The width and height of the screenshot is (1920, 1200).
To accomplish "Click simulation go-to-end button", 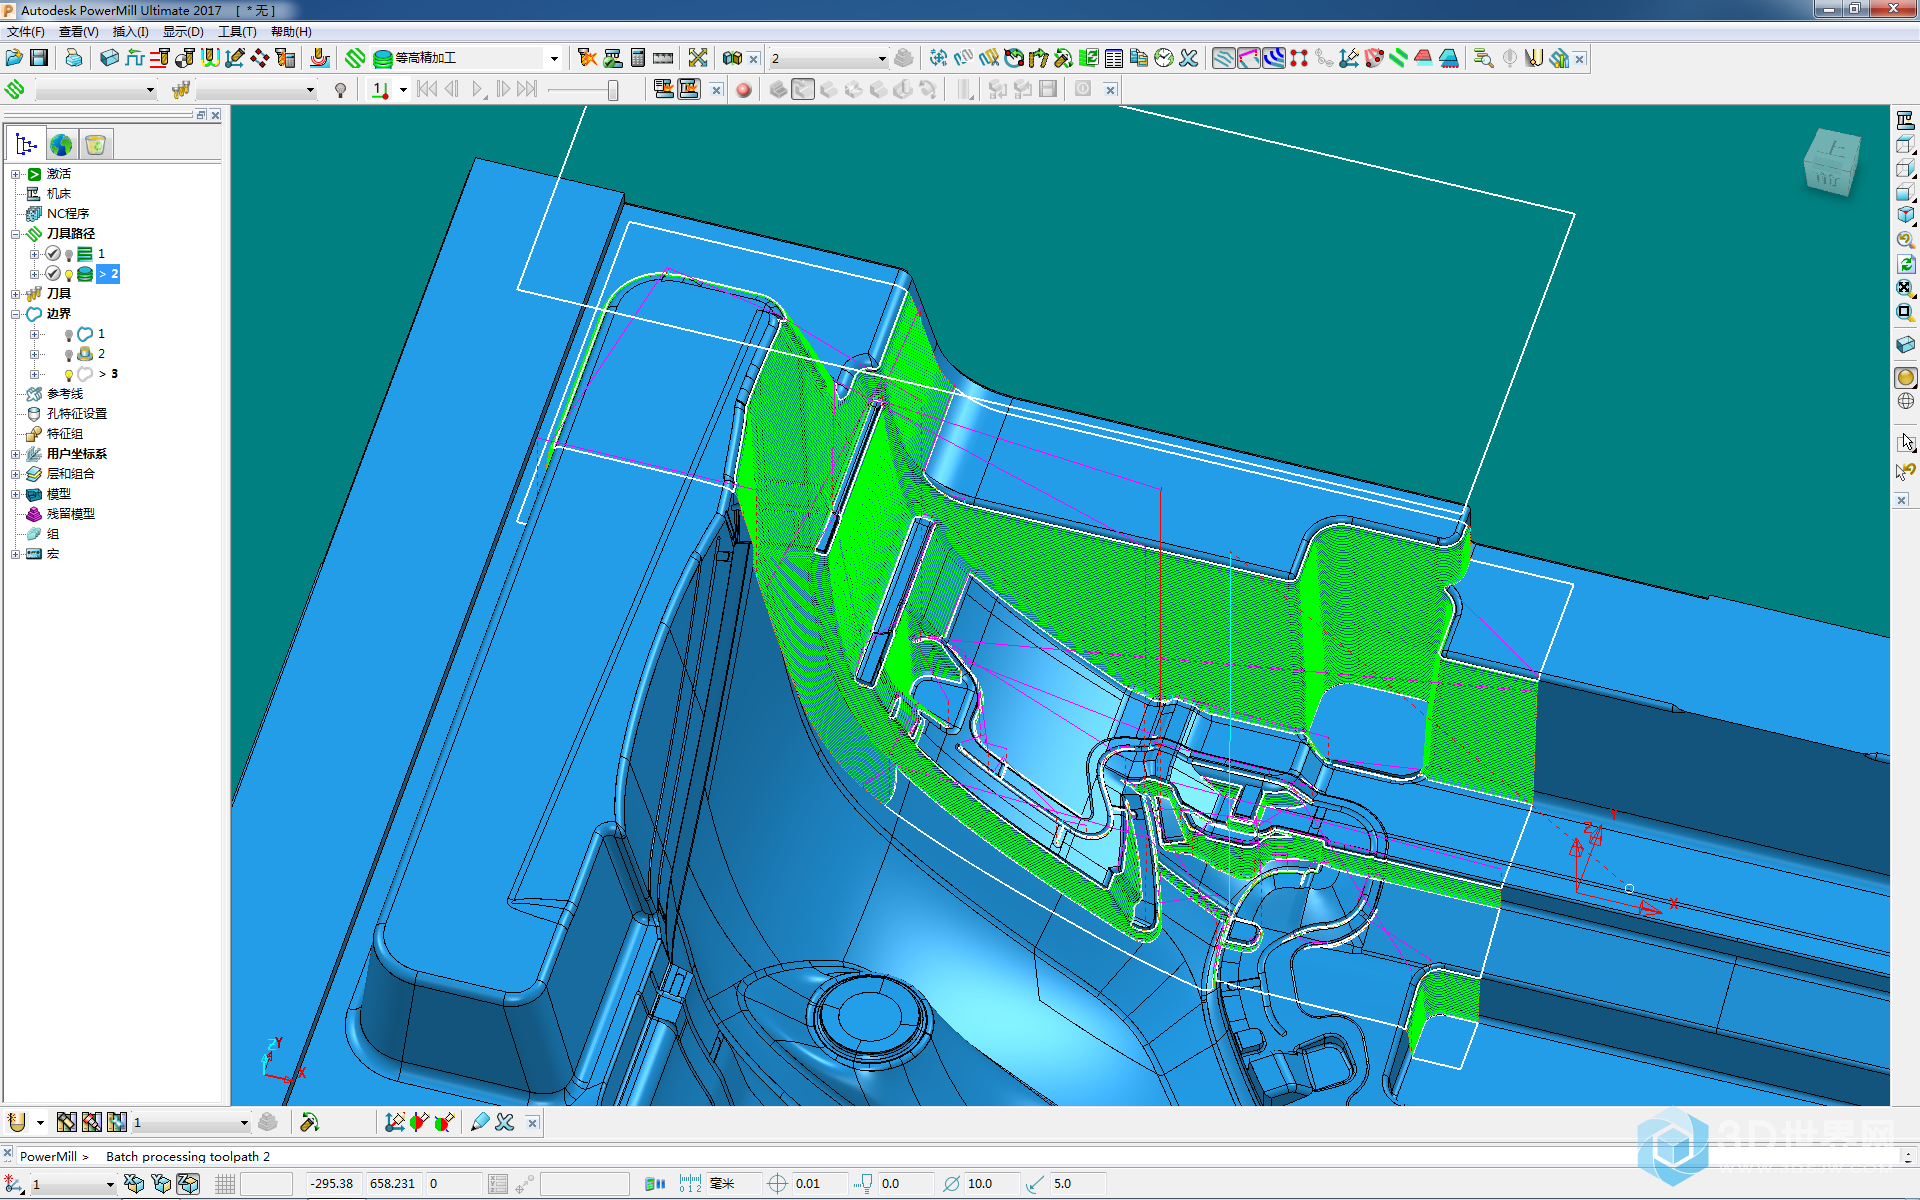I will tap(528, 90).
